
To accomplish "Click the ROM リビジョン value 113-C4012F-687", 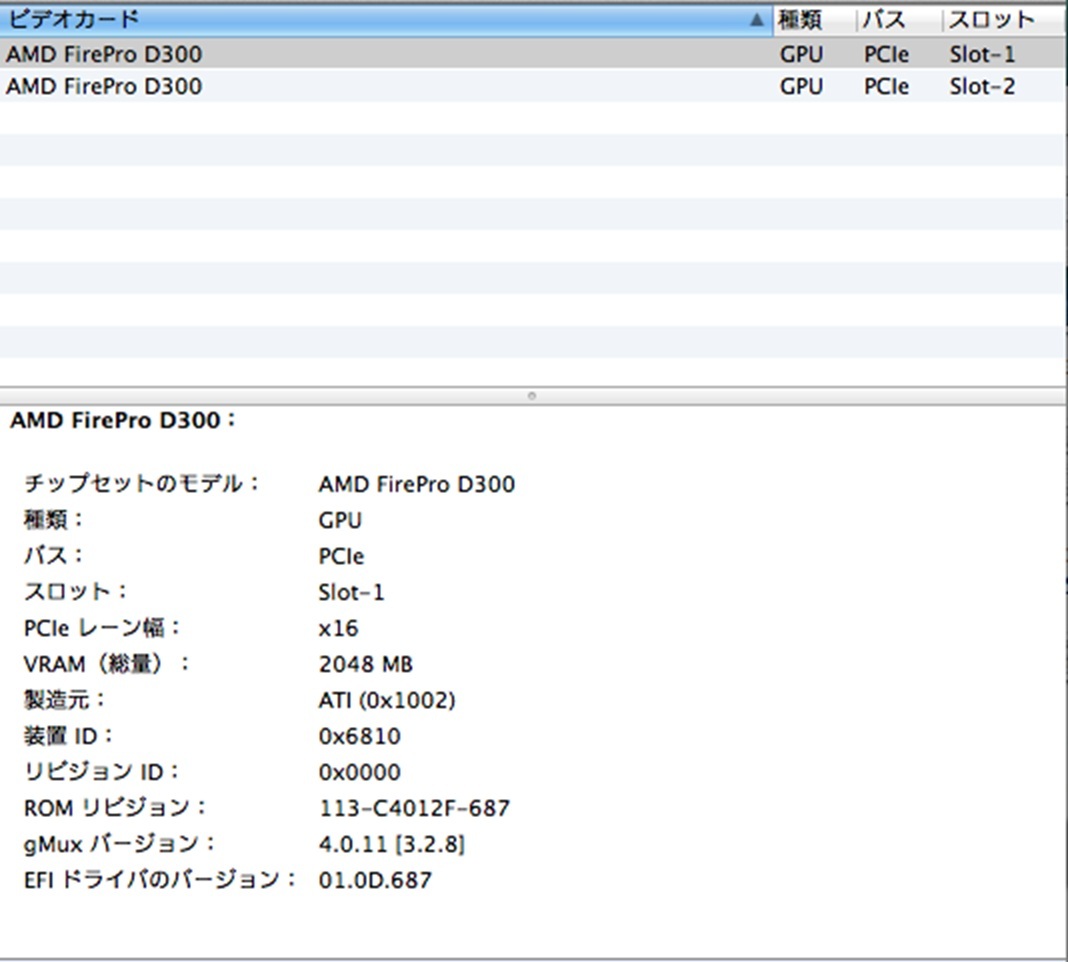I will (x=414, y=809).
